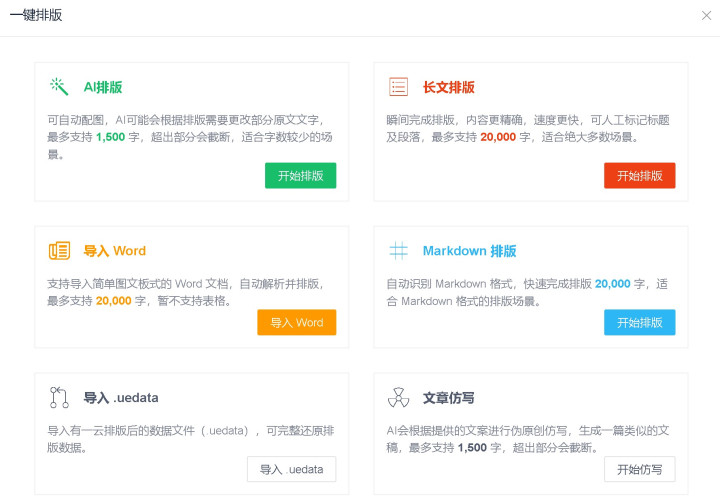720x502 pixels.
Task: Click the 开始仿写 button
Action: click(639, 469)
